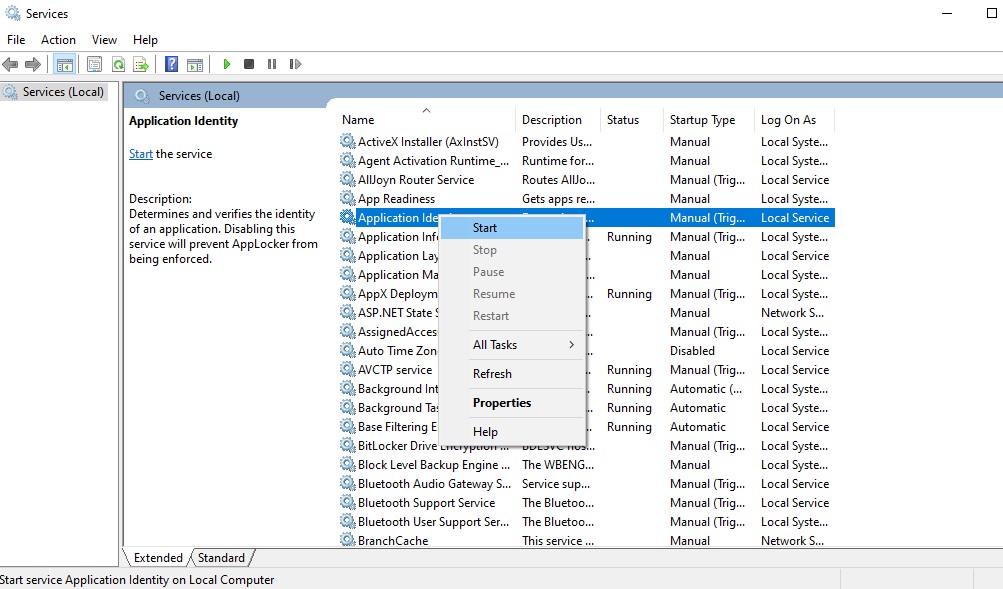
Task: Select the BranchCache service row
Action: pos(587,540)
